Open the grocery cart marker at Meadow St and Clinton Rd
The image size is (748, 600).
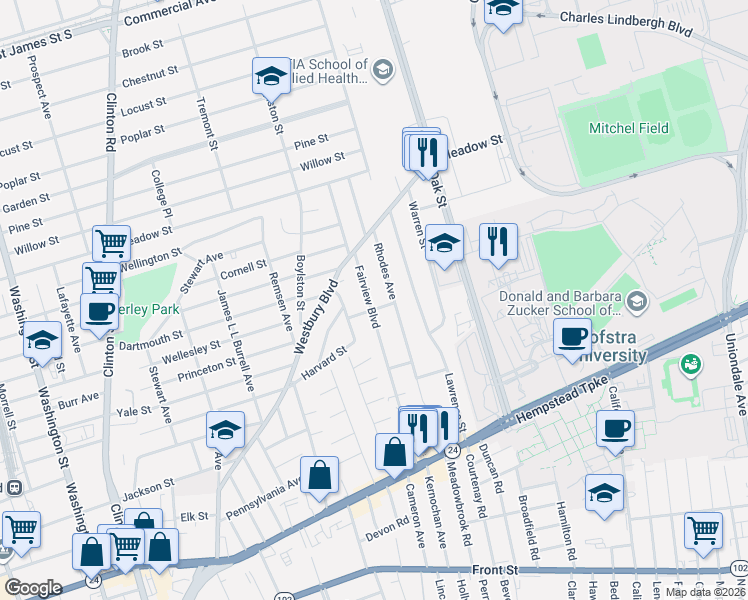(112, 245)
